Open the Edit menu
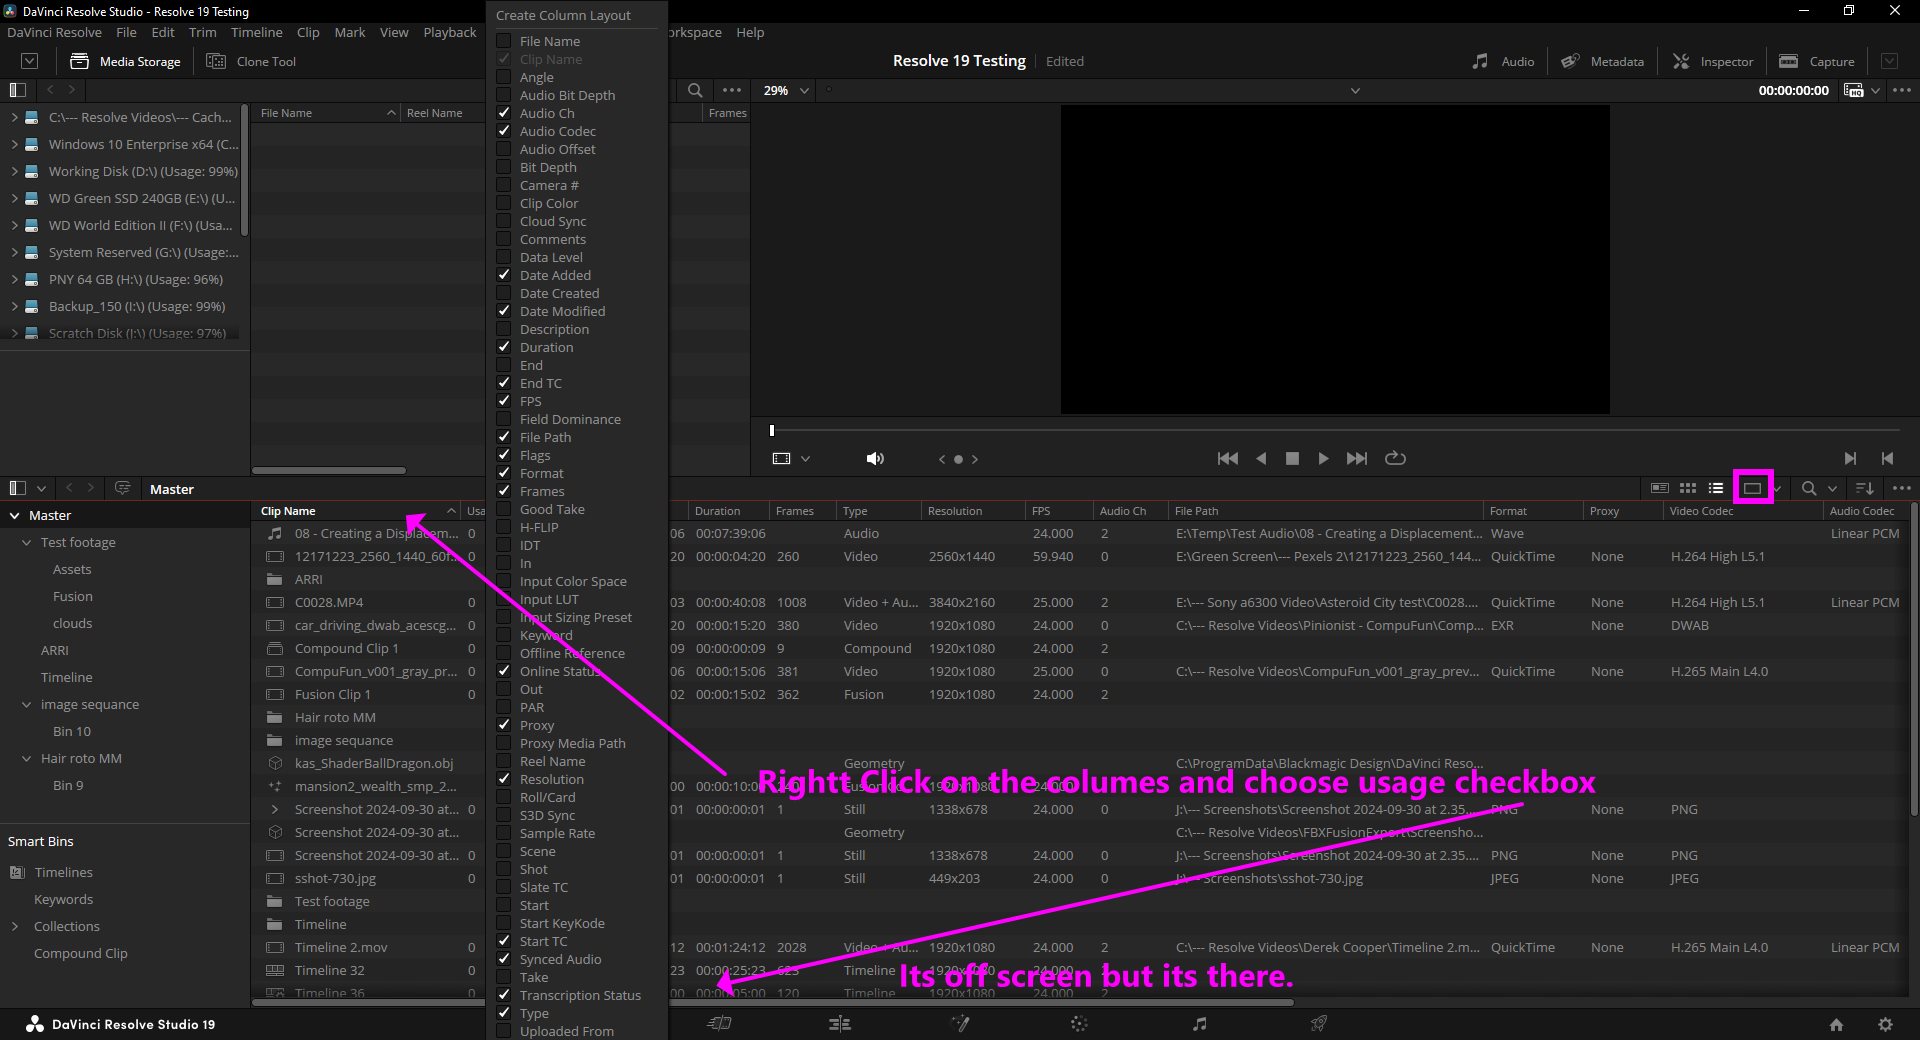This screenshot has width=1920, height=1040. pos(163,32)
